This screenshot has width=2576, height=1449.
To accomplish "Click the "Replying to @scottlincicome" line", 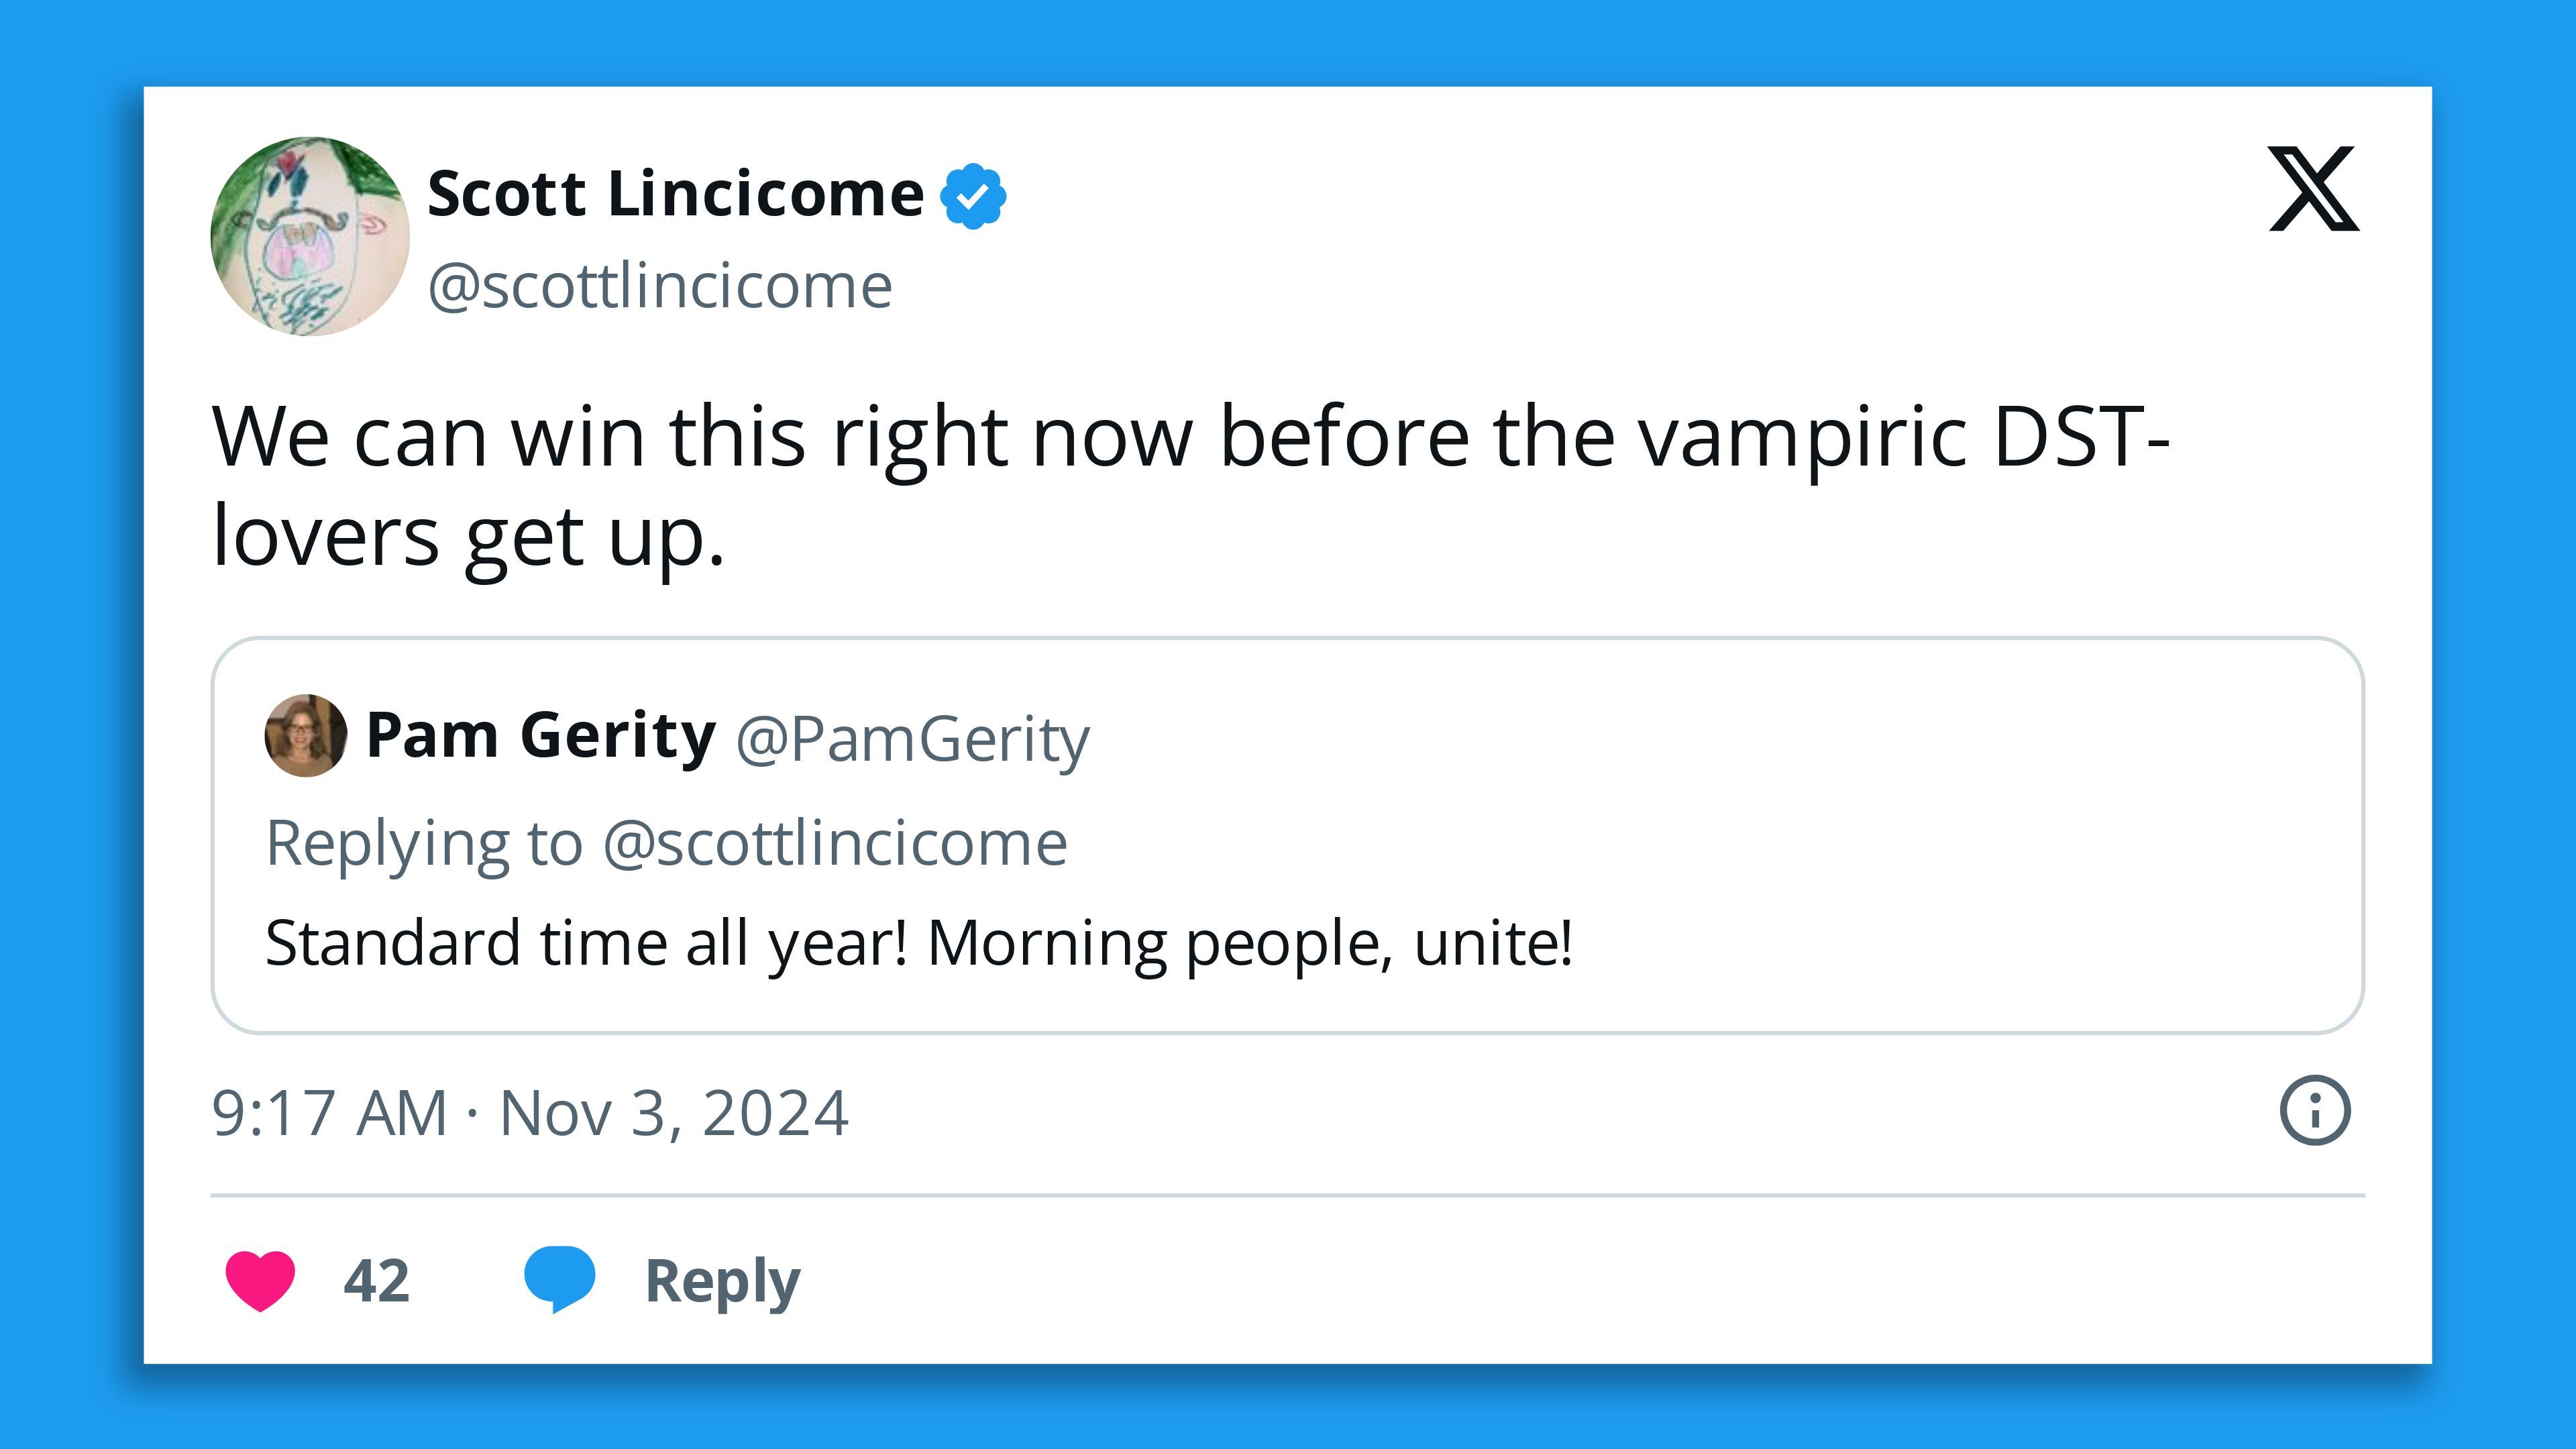I will [x=667, y=844].
